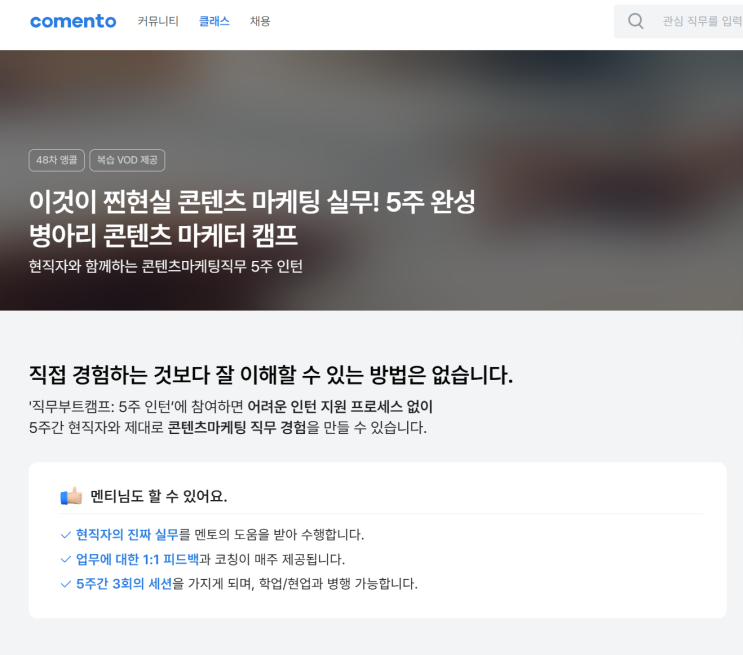
Task: Click the bold 콘텐츠마케팅 직무 경험 text
Action: [x=237, y=428]
